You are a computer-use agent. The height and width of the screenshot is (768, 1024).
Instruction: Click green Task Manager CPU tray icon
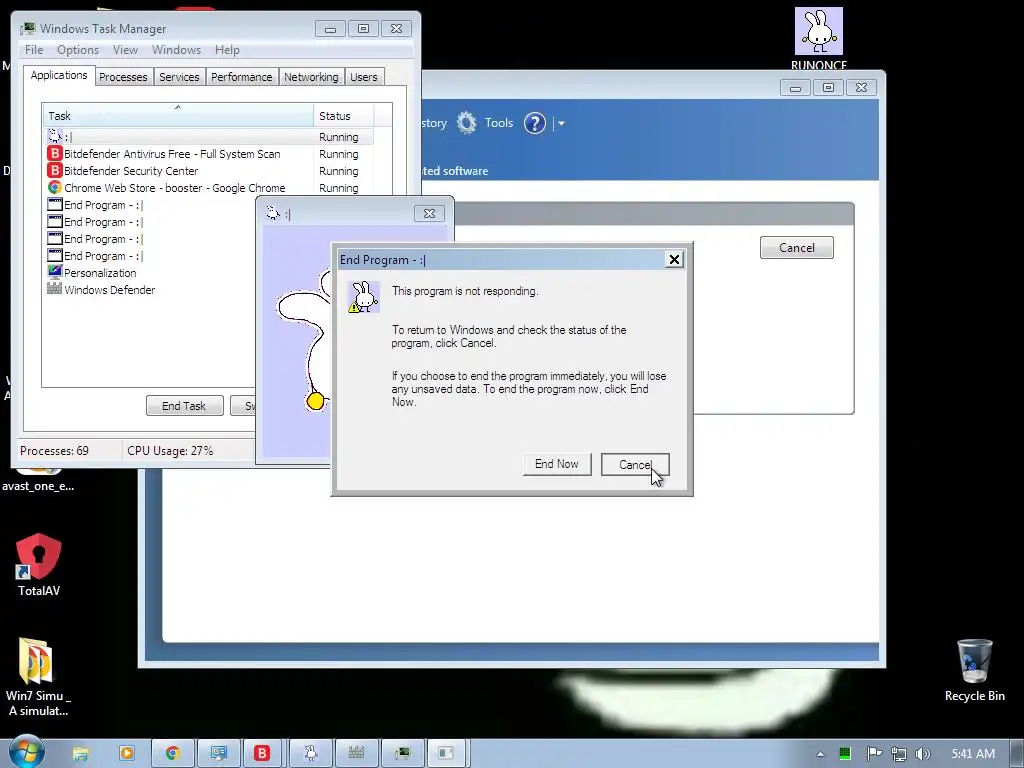[845, 754]
